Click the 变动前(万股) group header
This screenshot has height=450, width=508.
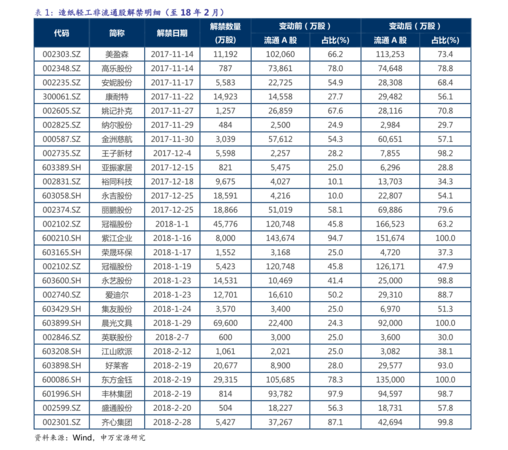[305, 26]
